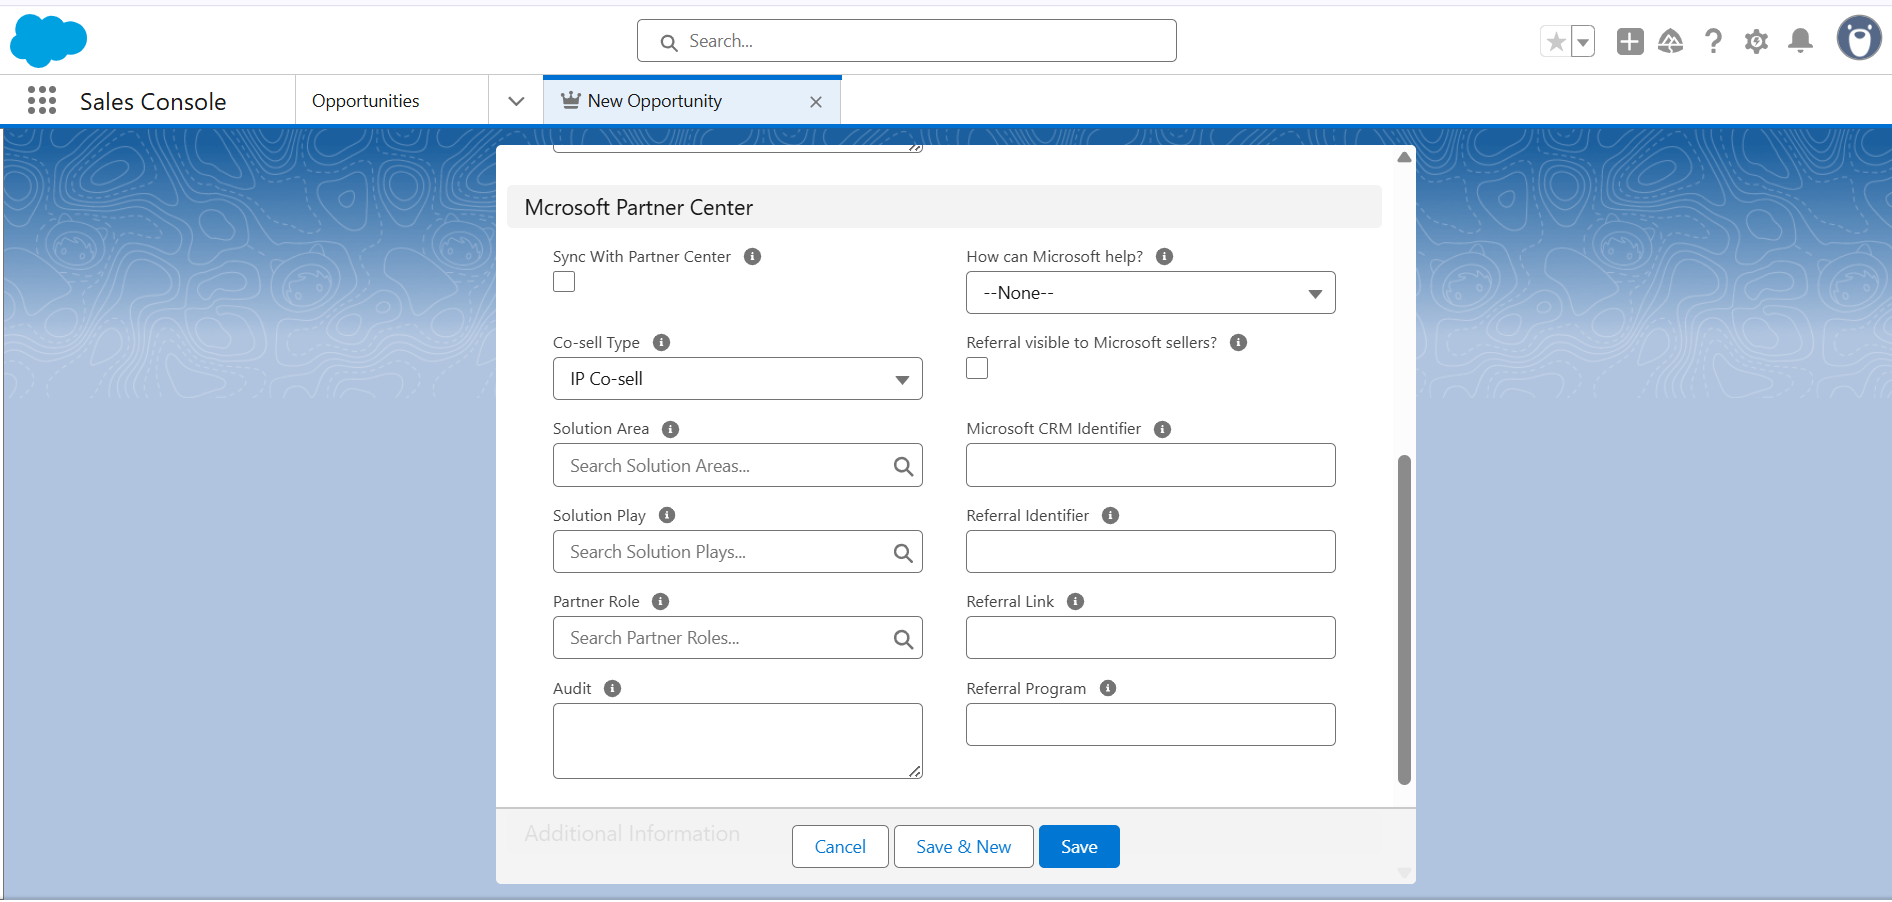Click the Save & New button

tap(963, 847)
